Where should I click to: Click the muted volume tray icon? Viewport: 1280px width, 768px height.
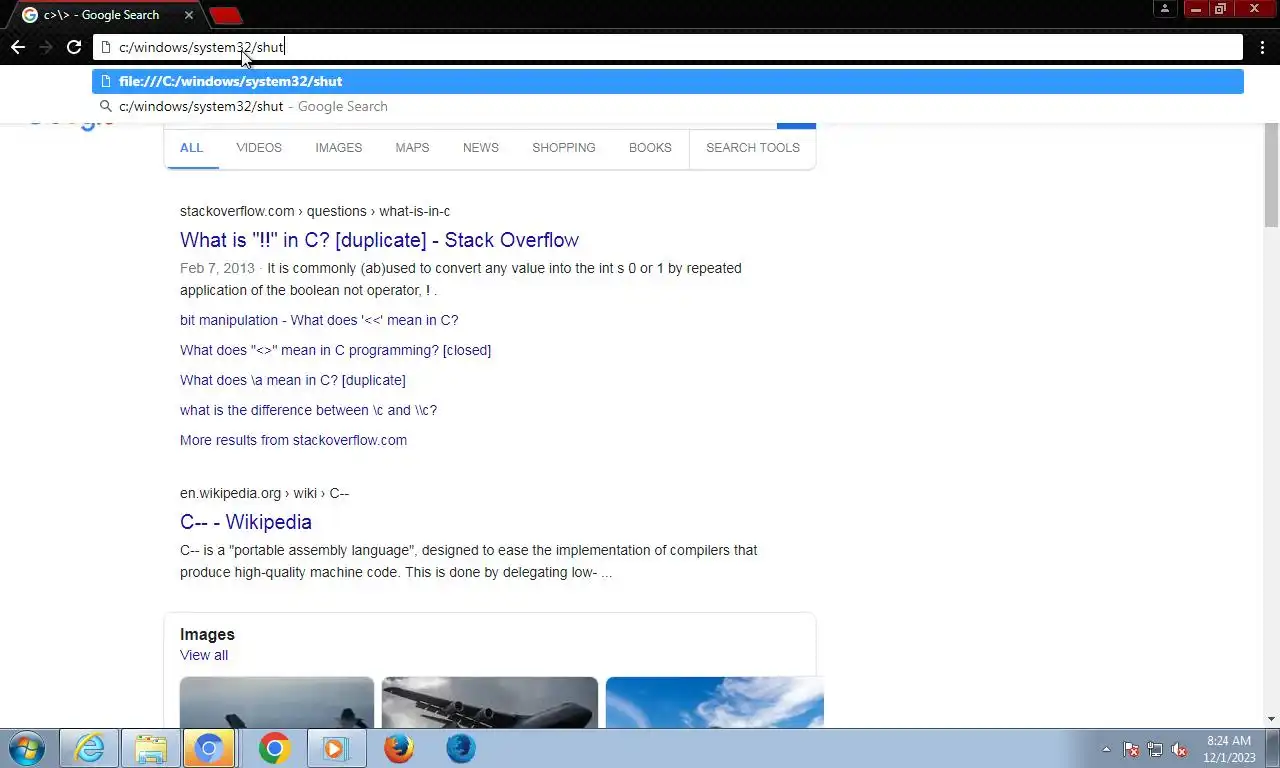(1179, 749)
